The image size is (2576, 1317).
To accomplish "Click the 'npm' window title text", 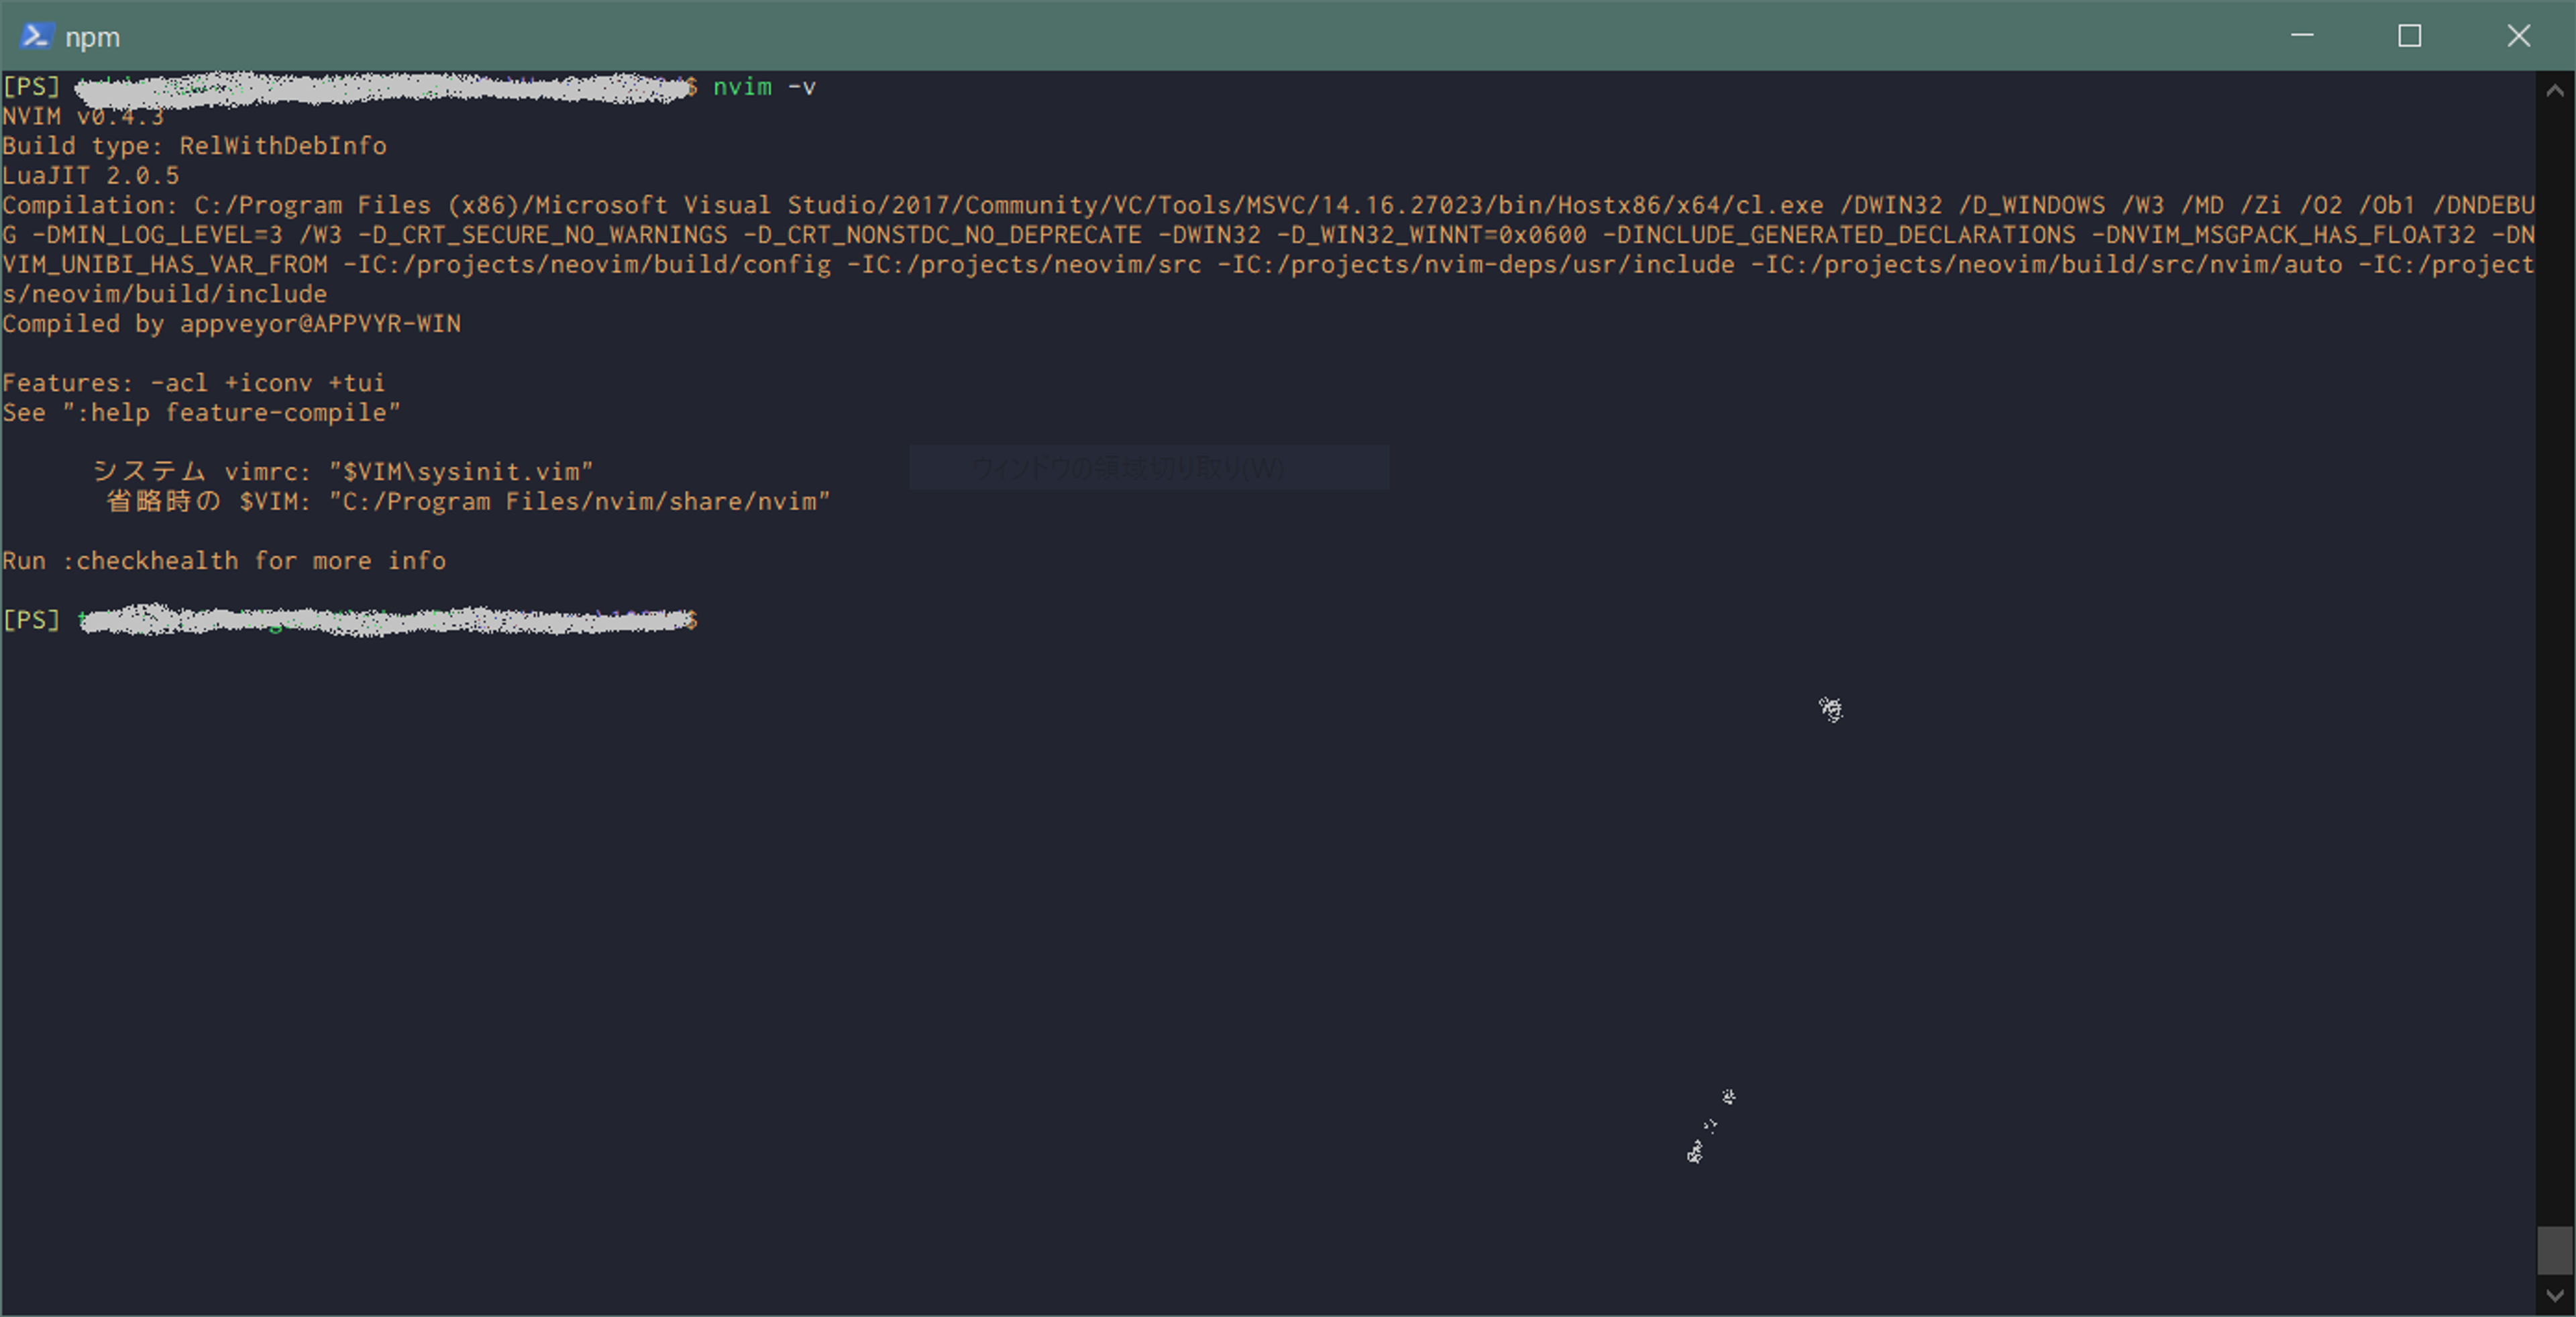I will pos(92,38).
